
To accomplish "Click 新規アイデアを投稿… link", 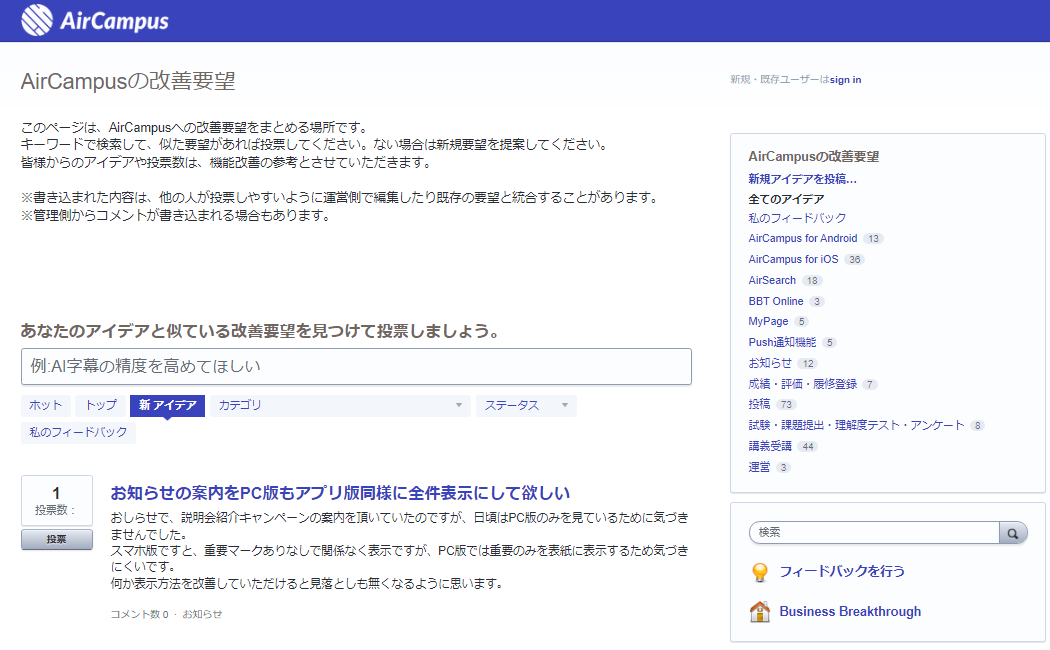I will pos(802,179).
